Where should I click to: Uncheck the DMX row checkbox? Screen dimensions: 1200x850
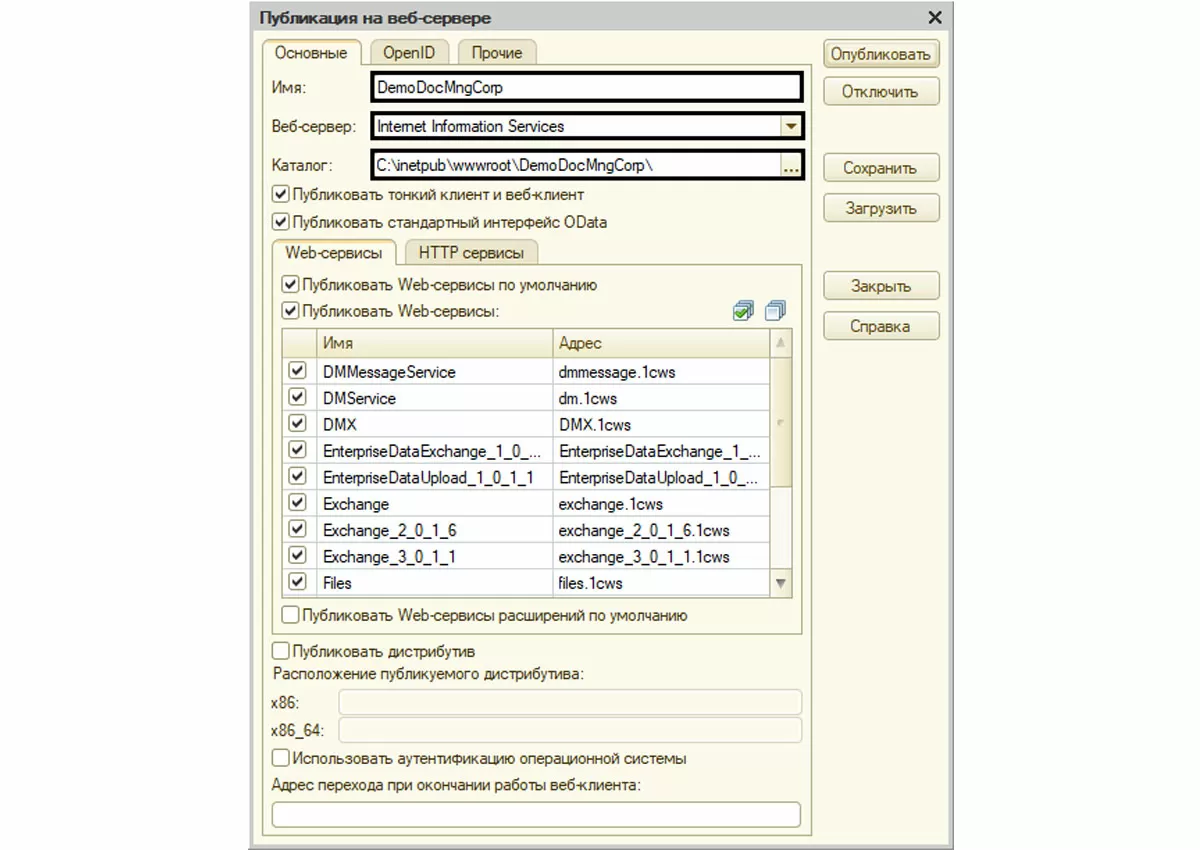coord(297,424)
